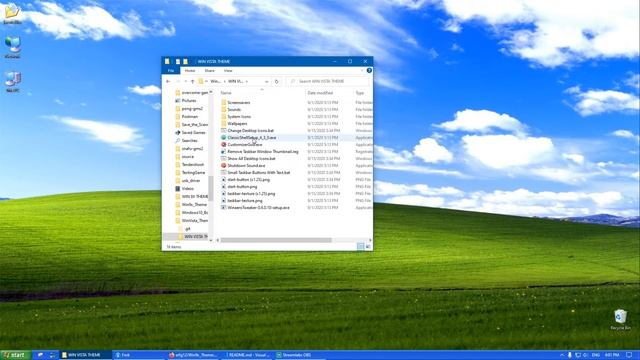Open the Network desktop icon
Screen dimensions: 640x360
12,47
